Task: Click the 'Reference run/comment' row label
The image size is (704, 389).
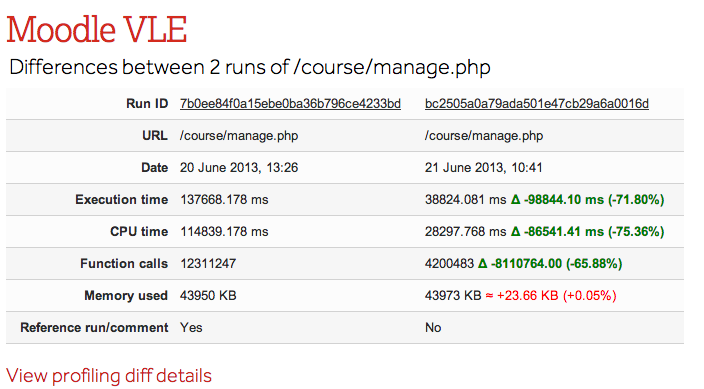Action: coord(94,327)
